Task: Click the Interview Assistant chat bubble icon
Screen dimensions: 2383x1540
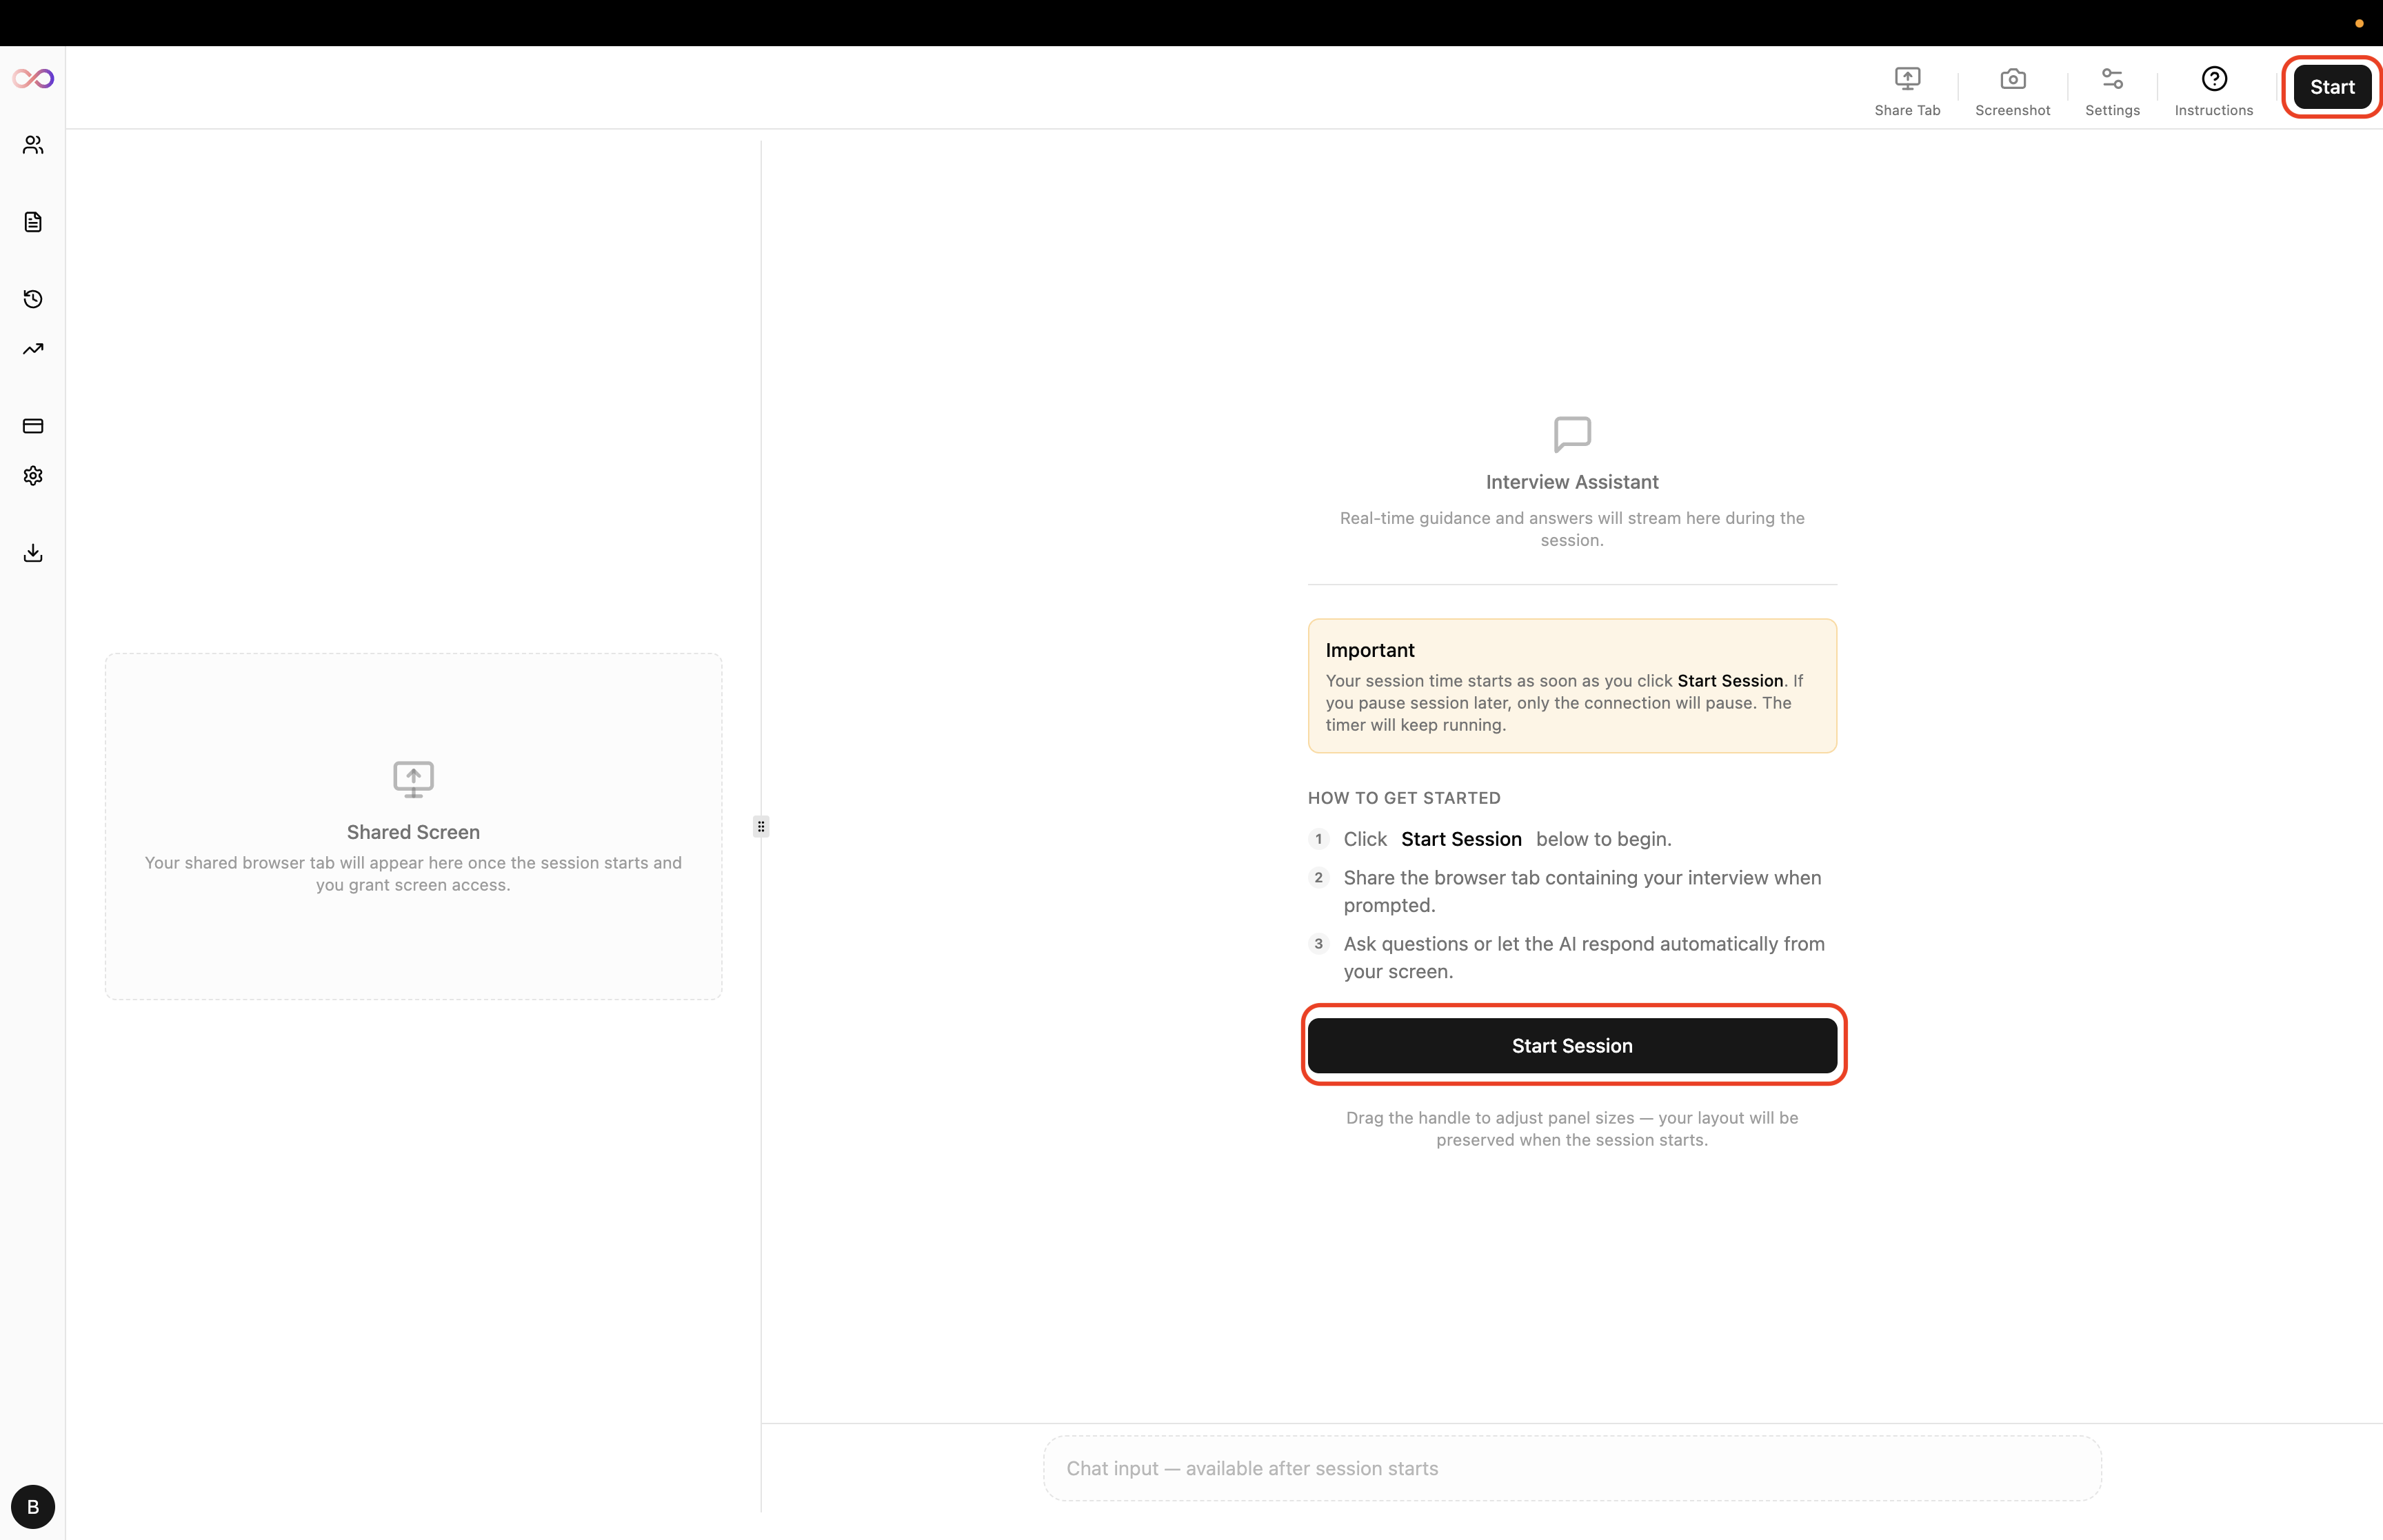Action: (1572, 435)
